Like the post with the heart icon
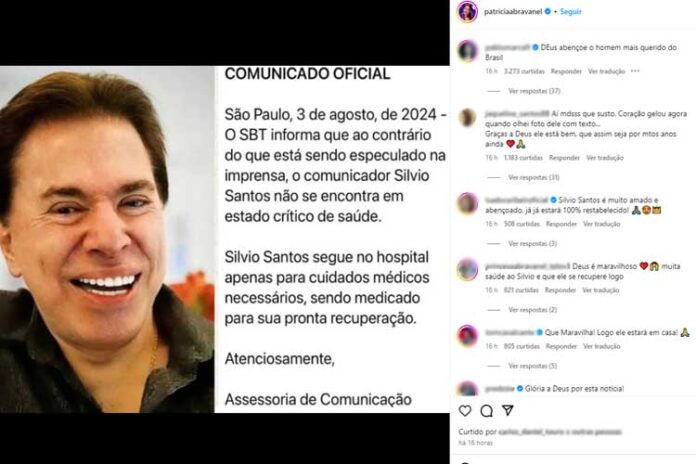 465,411
